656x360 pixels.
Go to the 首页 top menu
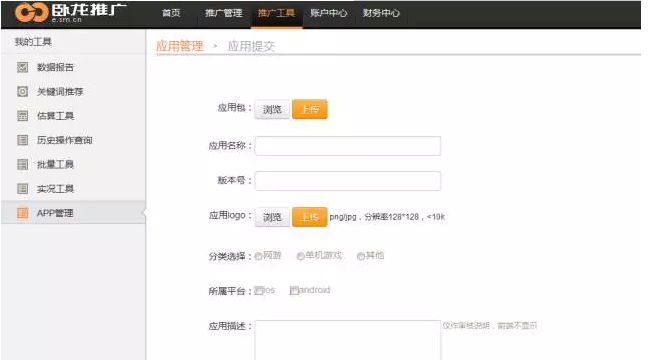[x=171, y=13]
